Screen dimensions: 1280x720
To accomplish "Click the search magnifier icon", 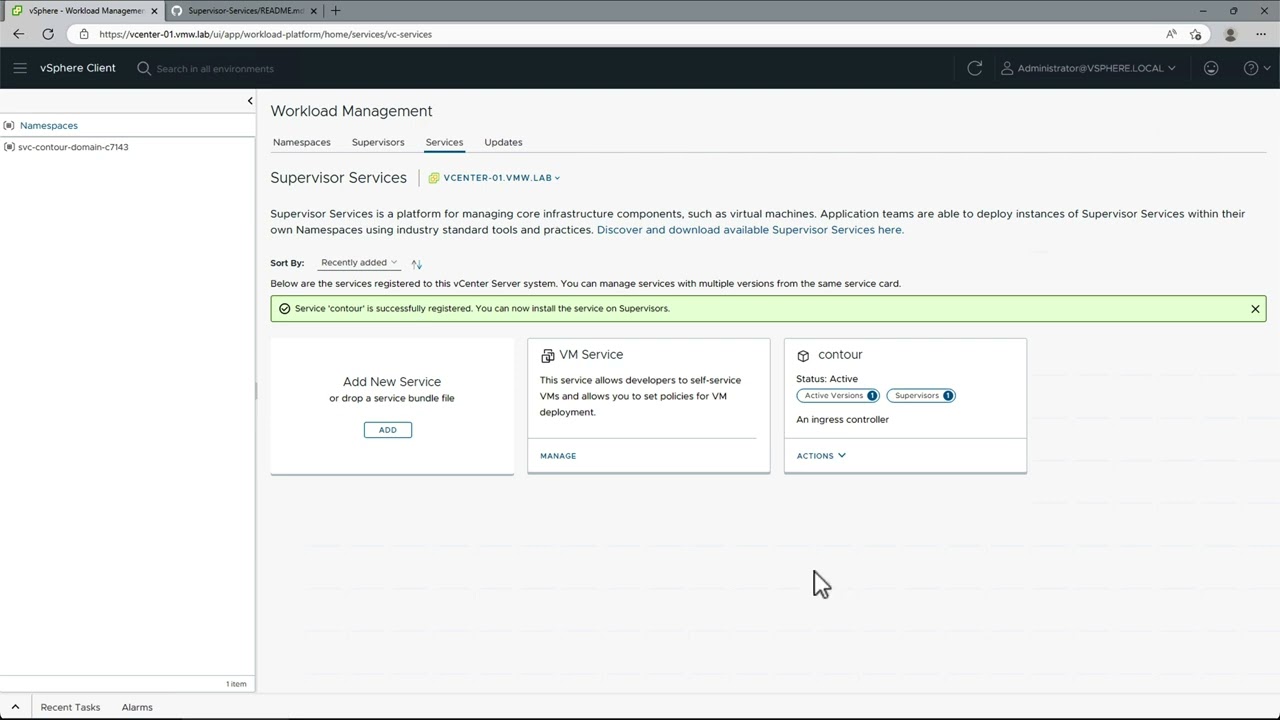I will click(144, 68).
